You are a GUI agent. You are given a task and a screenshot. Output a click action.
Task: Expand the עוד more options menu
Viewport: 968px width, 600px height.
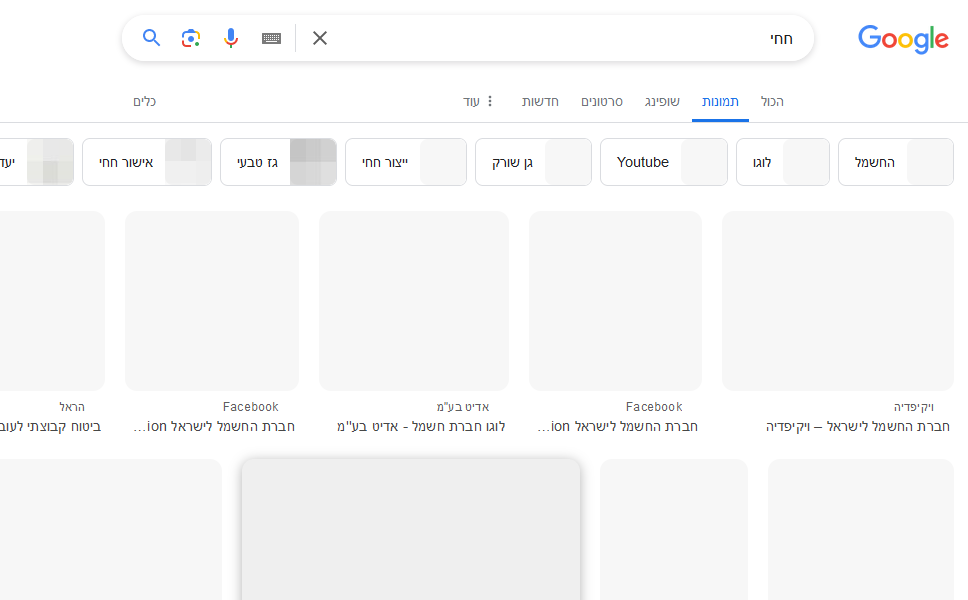pos(479,102)
